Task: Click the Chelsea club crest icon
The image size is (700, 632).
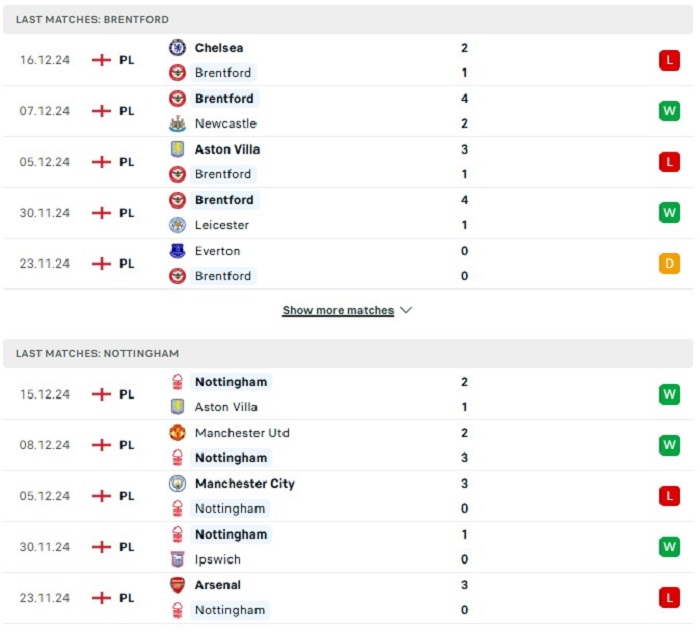Action: [177, 47]
